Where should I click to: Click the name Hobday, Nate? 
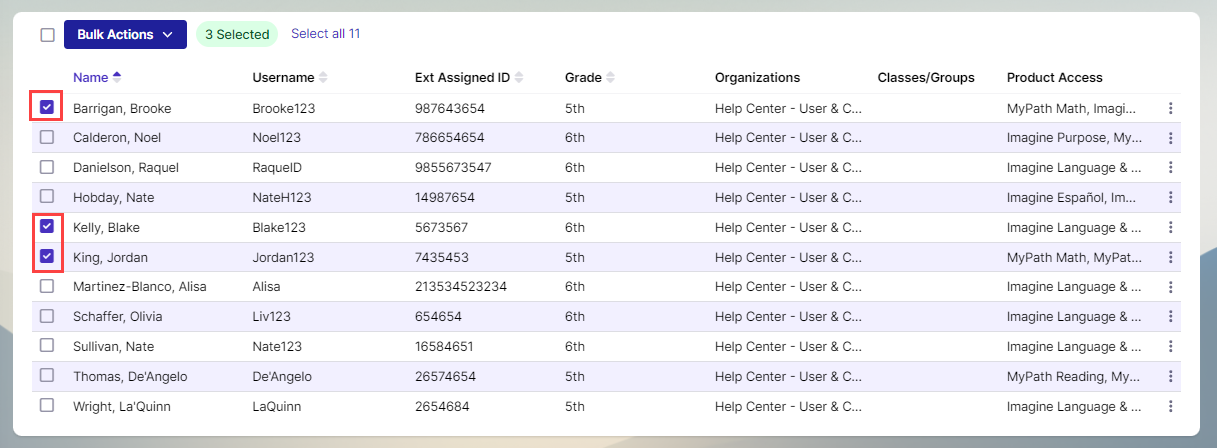(113, 198)
